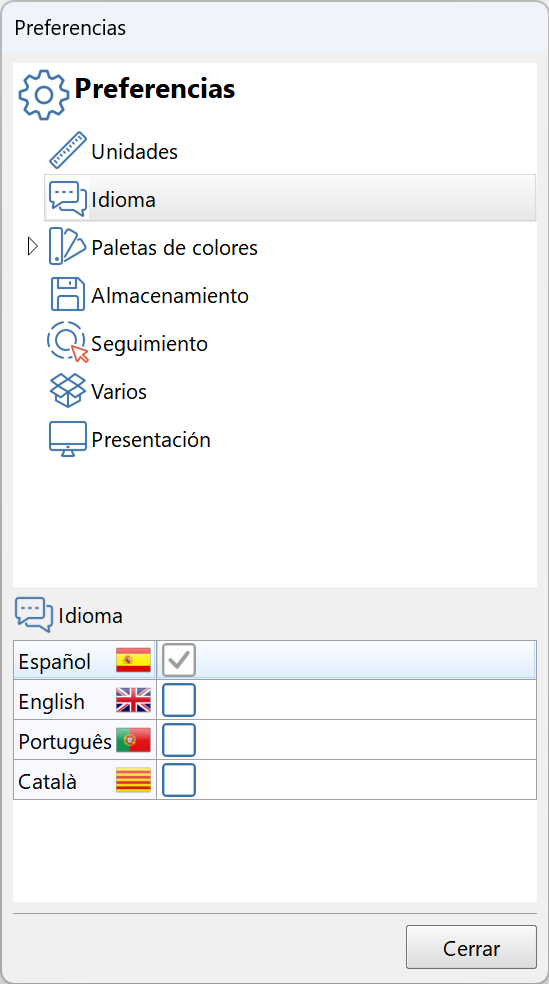Click the bold Preferencias root heading
Screen dimensions: 549x984
[155, 89]
